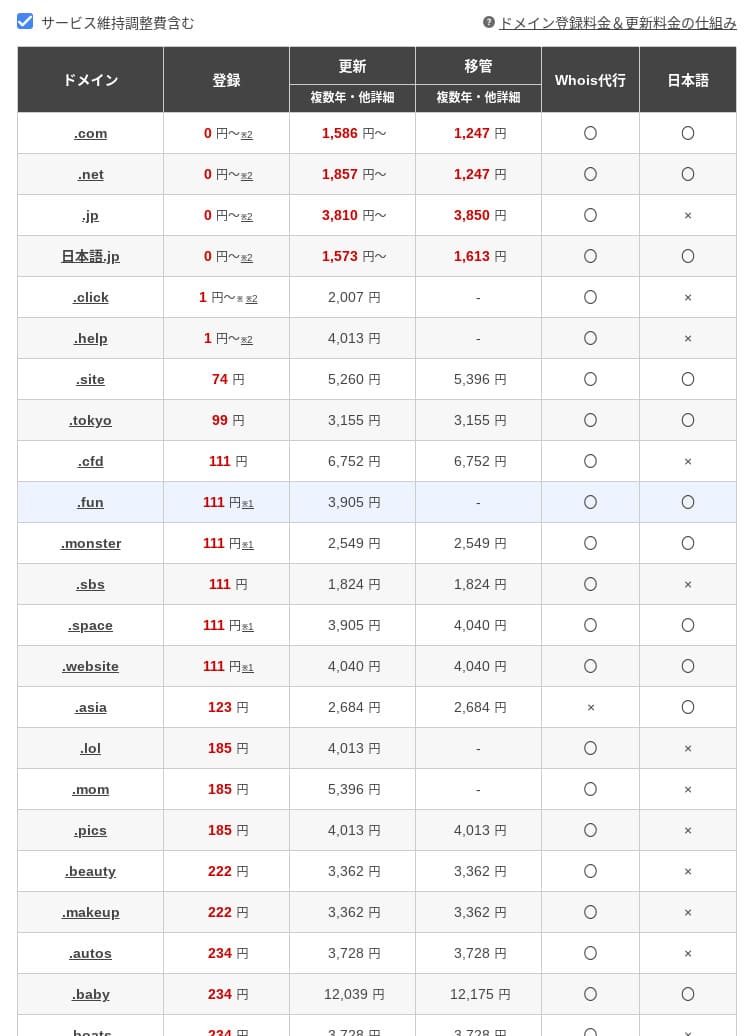Open the .fun domain link
This screenshot has height=1036, width=751.
(90, 503)
